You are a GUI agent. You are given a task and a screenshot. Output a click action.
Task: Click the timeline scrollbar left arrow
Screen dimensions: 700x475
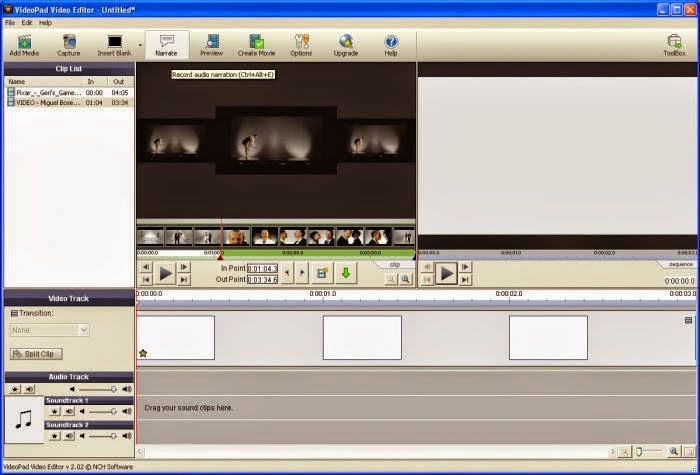click(x=141, y=452)
